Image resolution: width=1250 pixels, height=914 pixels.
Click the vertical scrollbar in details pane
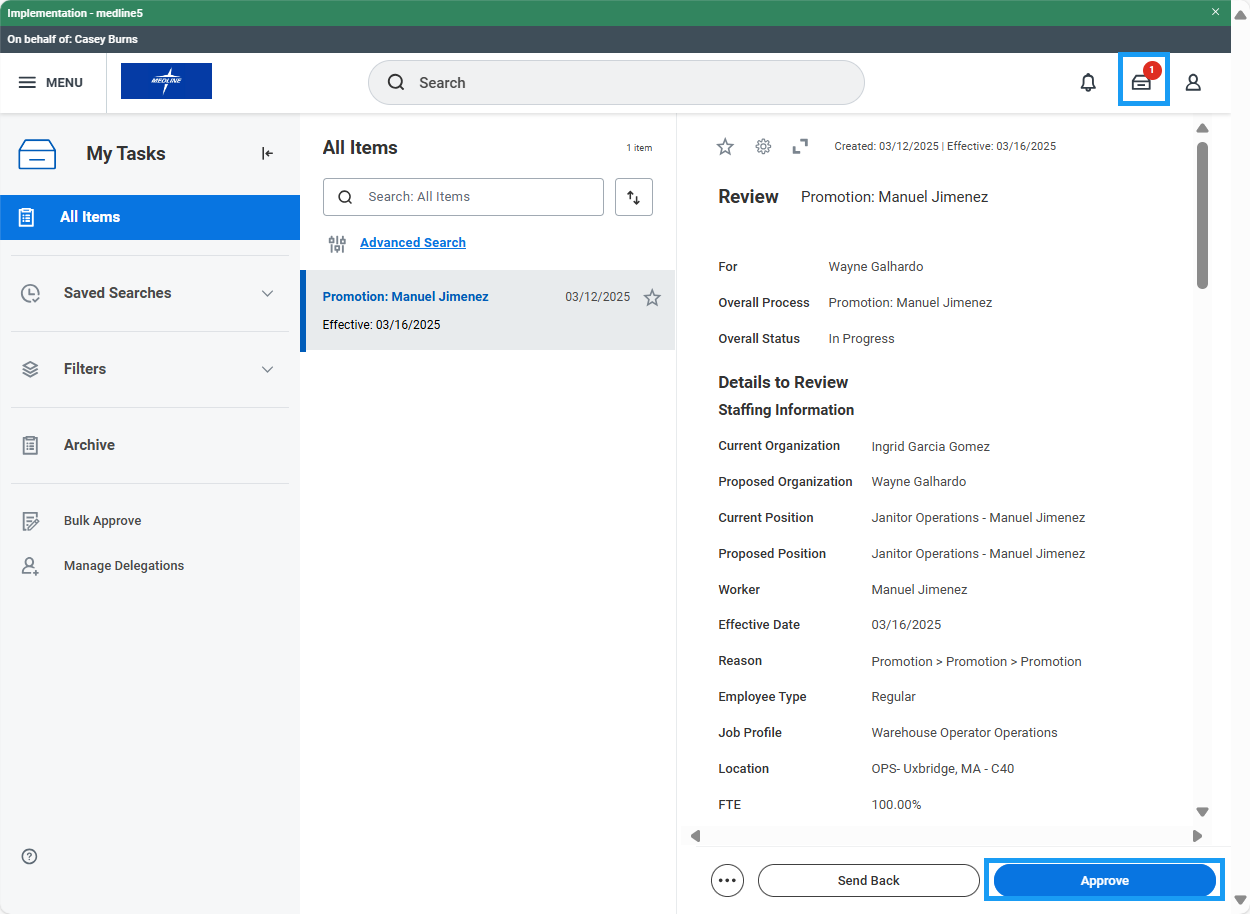click(1202, 215)
